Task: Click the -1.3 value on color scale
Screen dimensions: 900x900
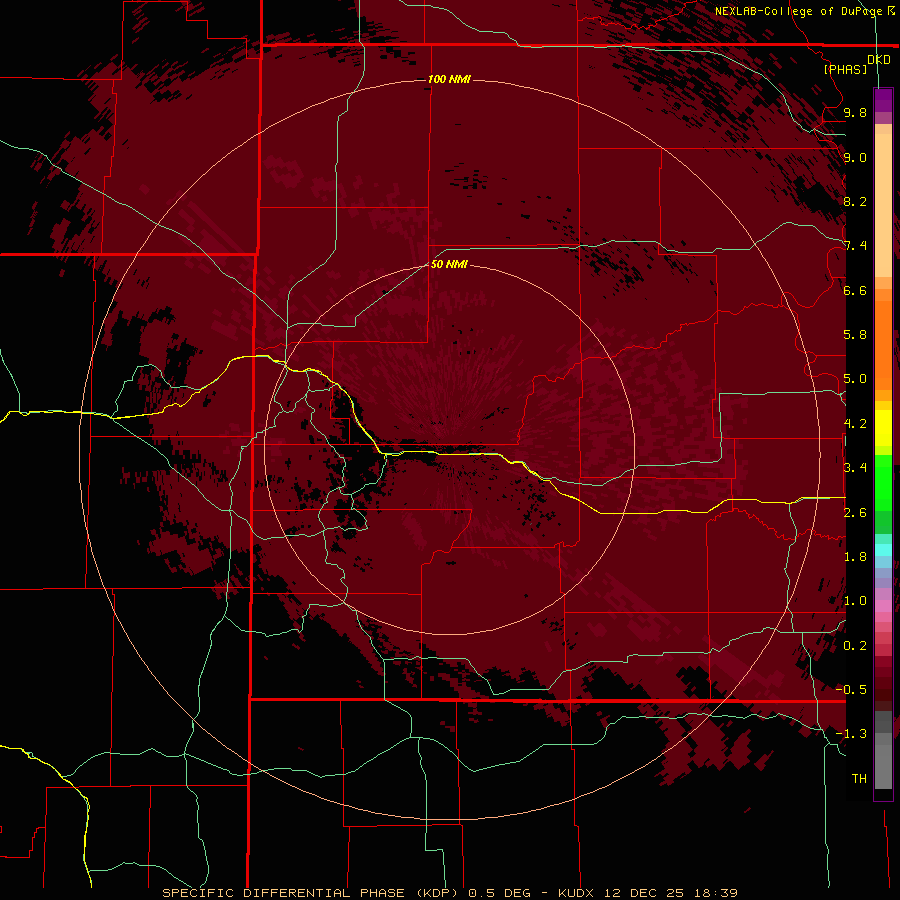Action: pyautogui.click(x=851, y=734)
